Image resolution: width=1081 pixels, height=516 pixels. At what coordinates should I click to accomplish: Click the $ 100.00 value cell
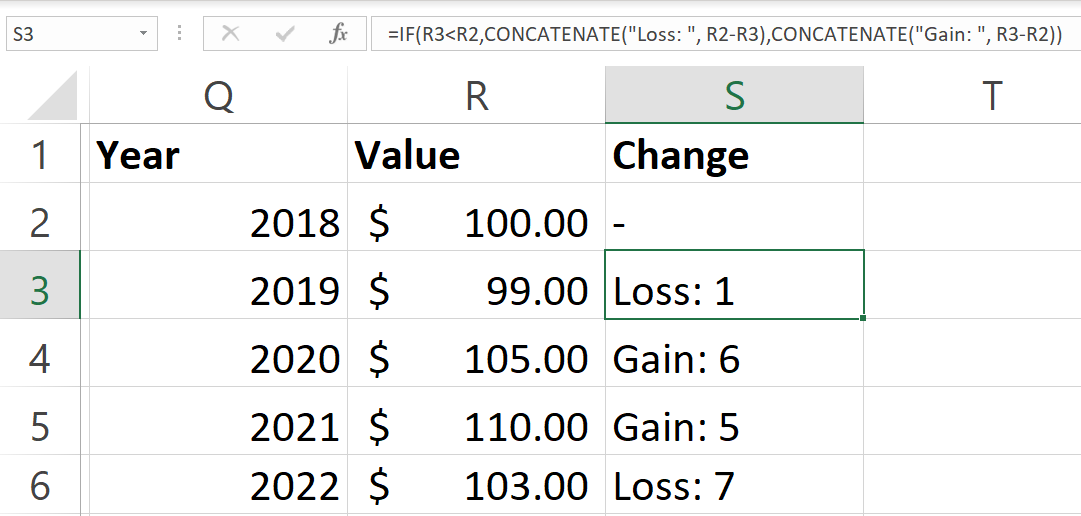click(x=476, y=217)
